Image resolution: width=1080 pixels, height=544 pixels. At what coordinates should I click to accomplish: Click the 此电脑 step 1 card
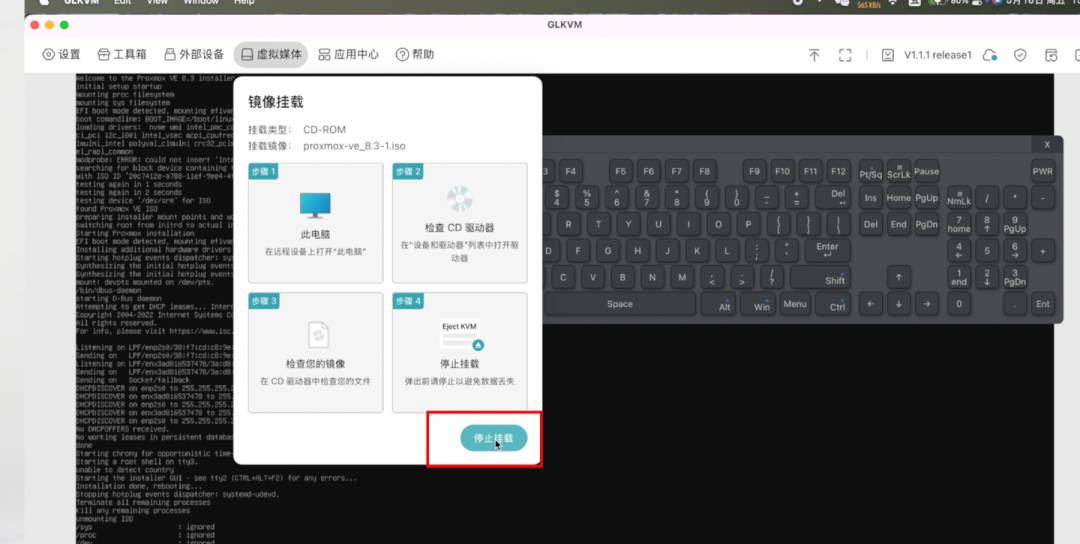[x=316, y=222]
